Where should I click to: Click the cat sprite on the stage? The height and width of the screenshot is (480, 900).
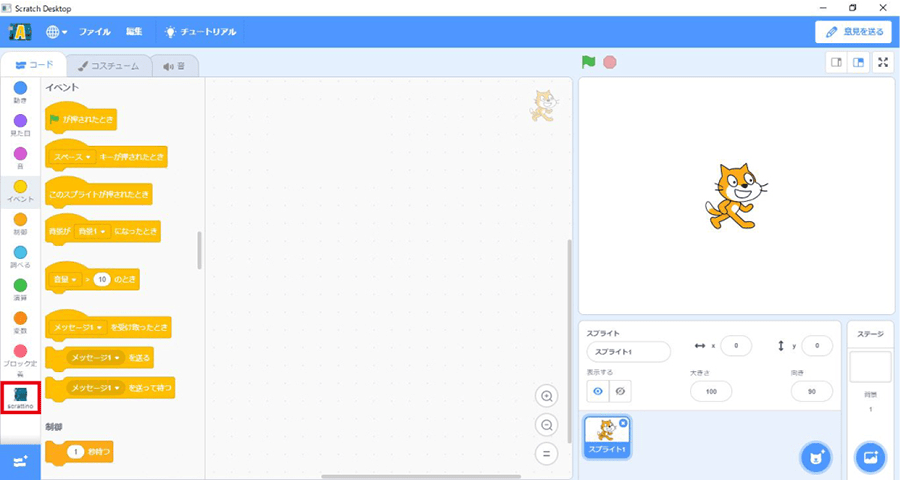coord(735,196)
